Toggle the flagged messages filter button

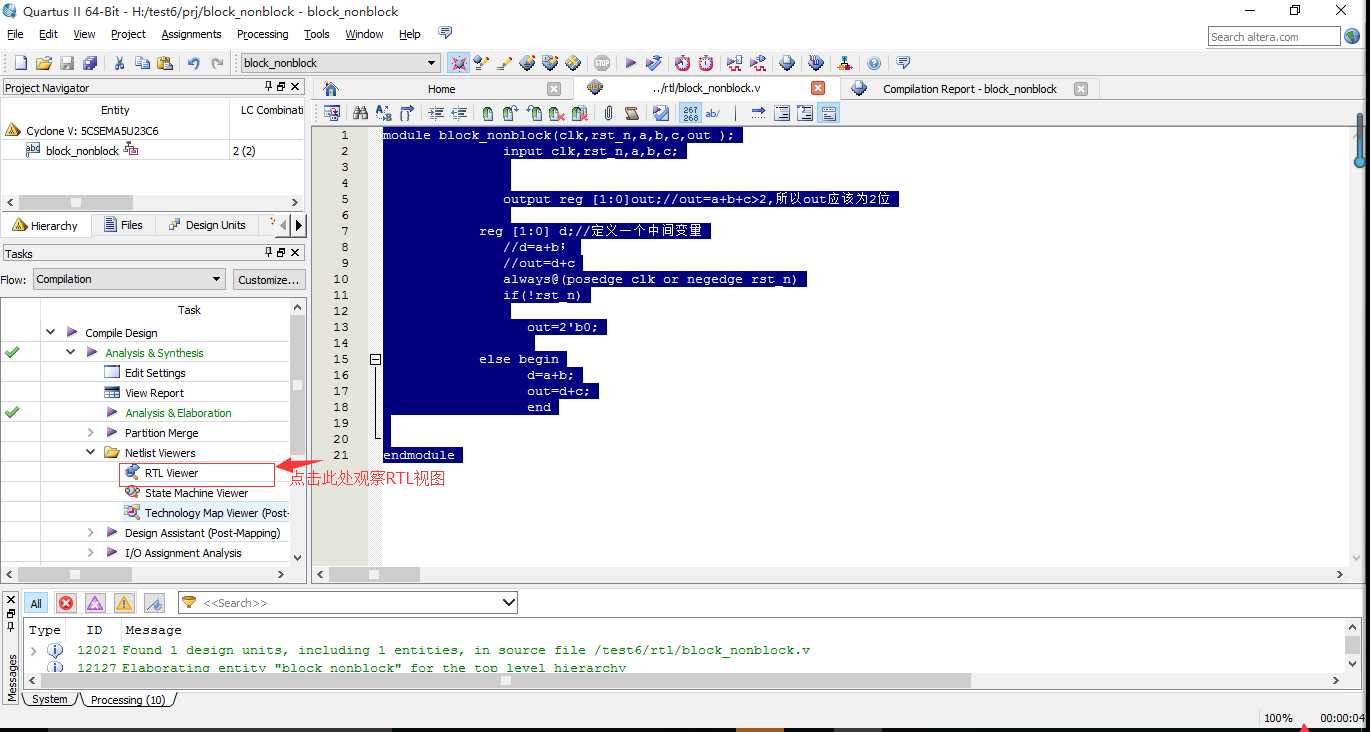coord(154,603)
